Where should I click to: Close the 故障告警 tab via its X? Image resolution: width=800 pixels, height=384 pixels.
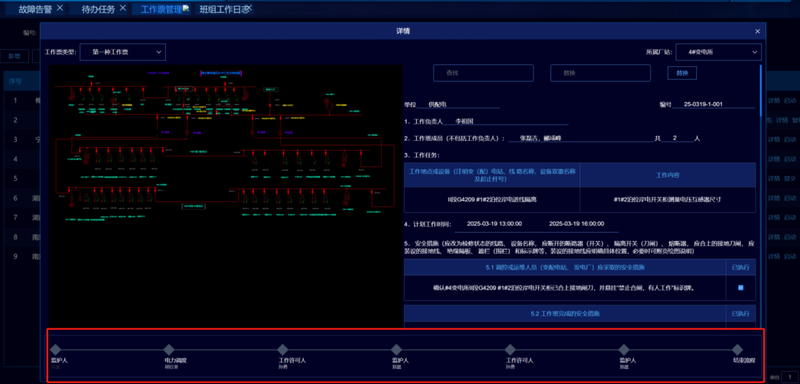click(x=60, y=8)
